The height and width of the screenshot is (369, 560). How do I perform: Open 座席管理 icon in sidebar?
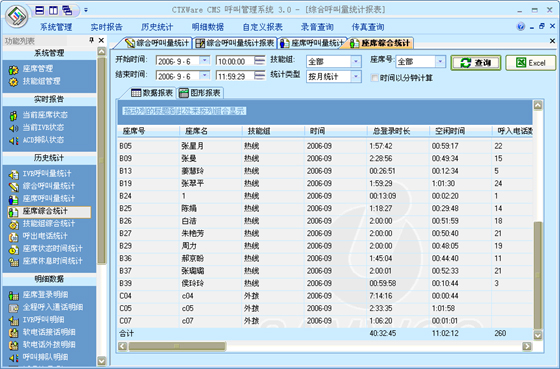click(x=14, y=70)
